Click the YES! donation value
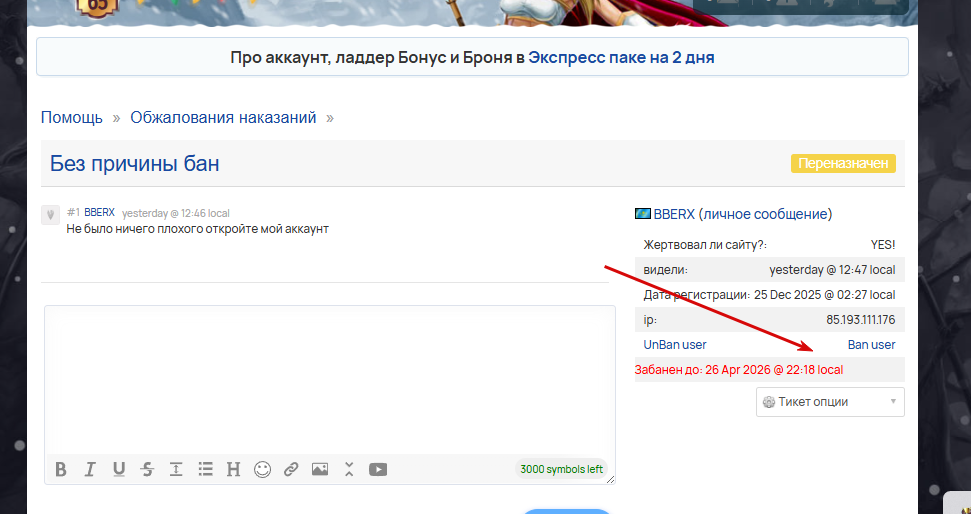 [883, 245]
